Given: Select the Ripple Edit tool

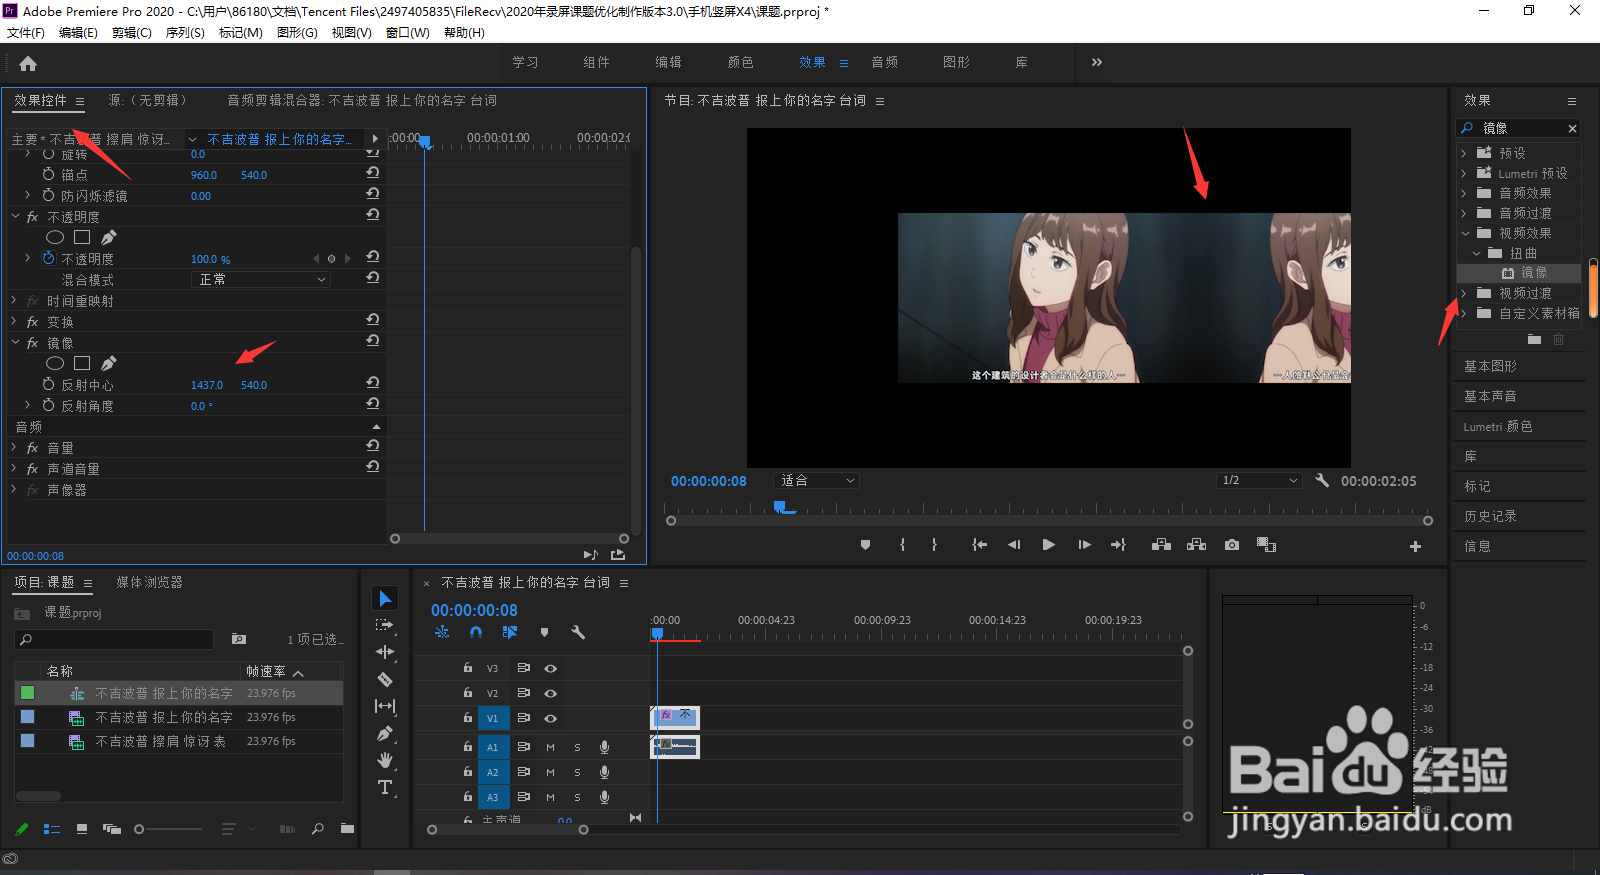Looking at the screenshot, I should pos(385,652).
